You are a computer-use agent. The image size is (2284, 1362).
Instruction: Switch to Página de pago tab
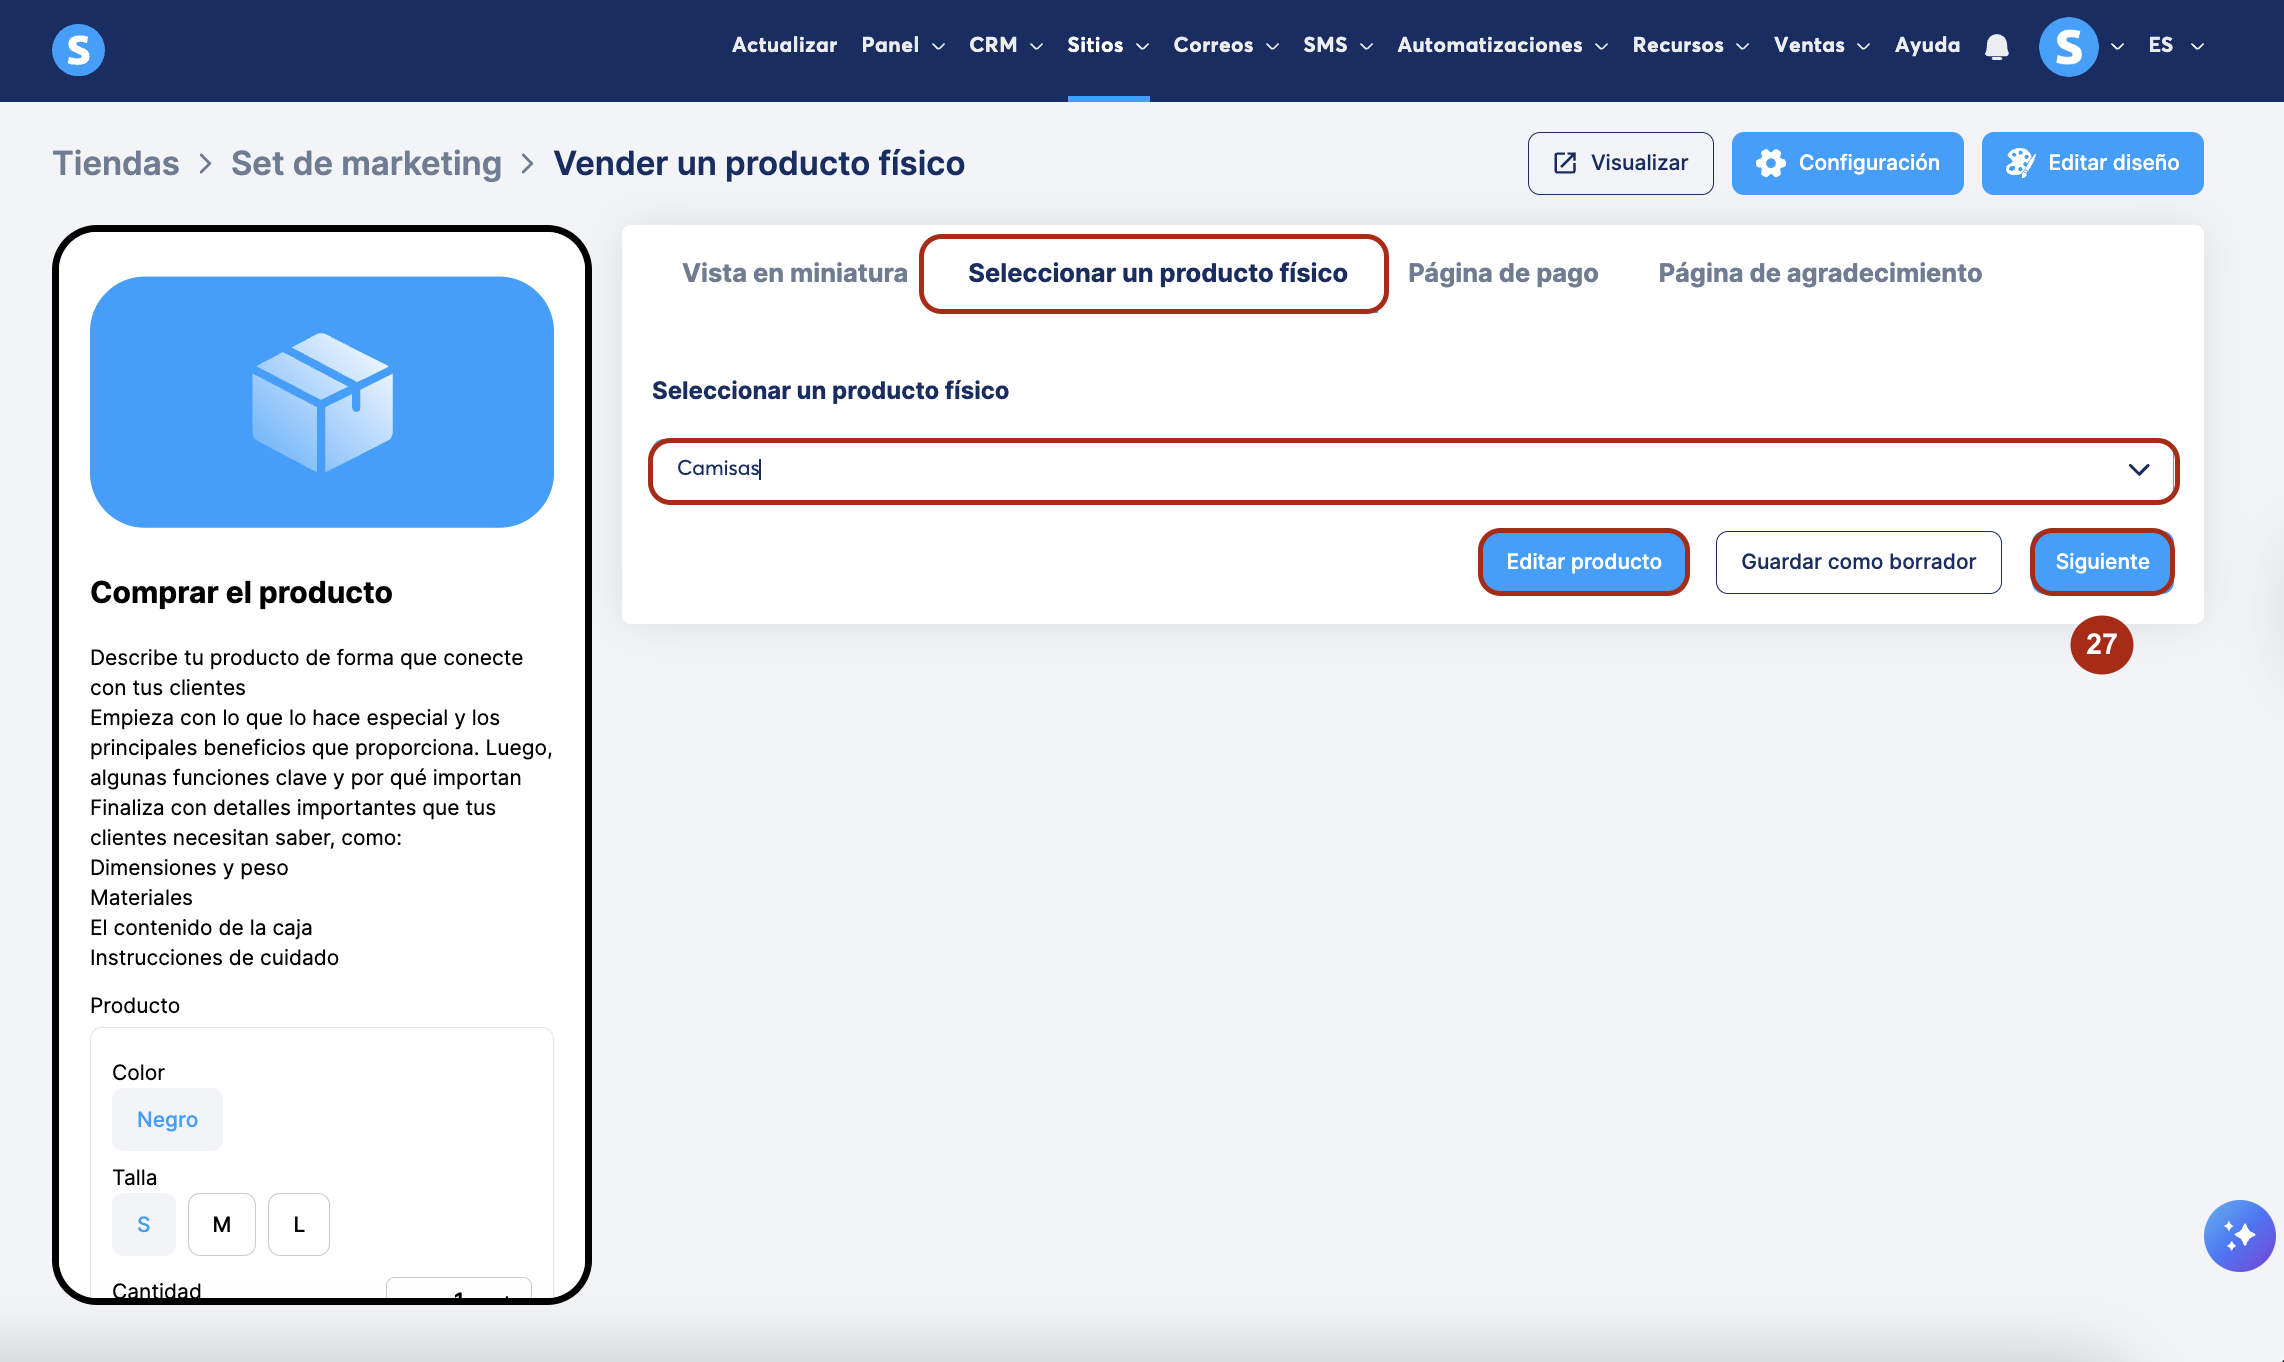[x=1502, y=273]
